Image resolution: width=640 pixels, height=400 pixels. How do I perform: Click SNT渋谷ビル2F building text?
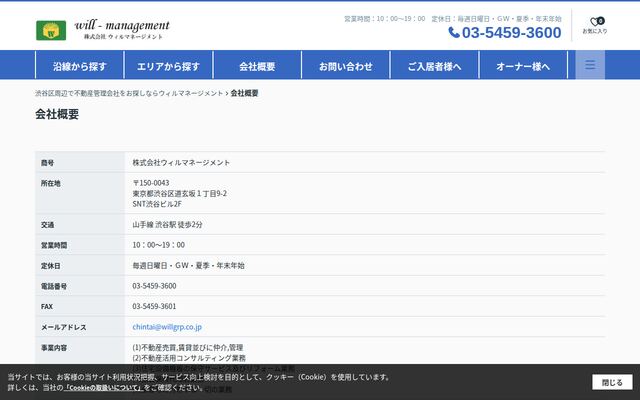(157, 204)
